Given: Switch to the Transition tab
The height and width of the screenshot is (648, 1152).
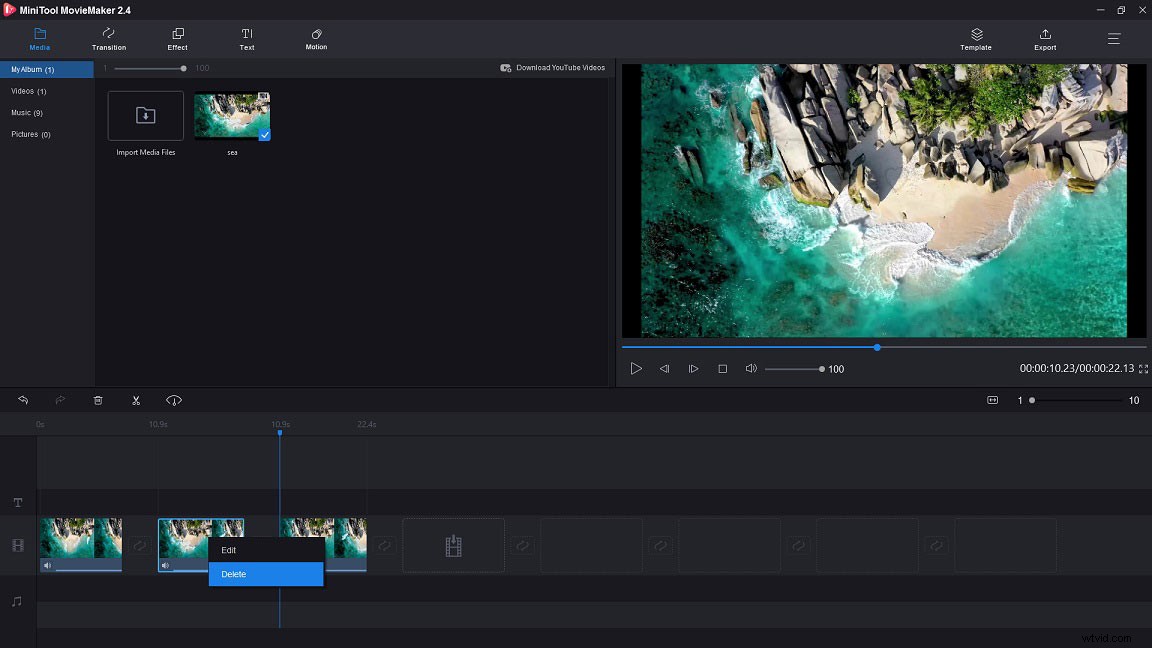Looking at the screenshot, I should click(108, 40).
